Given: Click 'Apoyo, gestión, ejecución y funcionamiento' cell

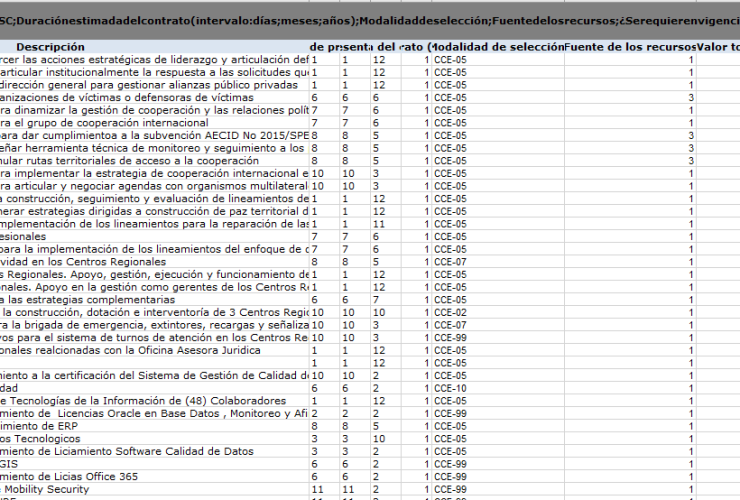Looking at the screenshot, I should (x=155, y=274).
